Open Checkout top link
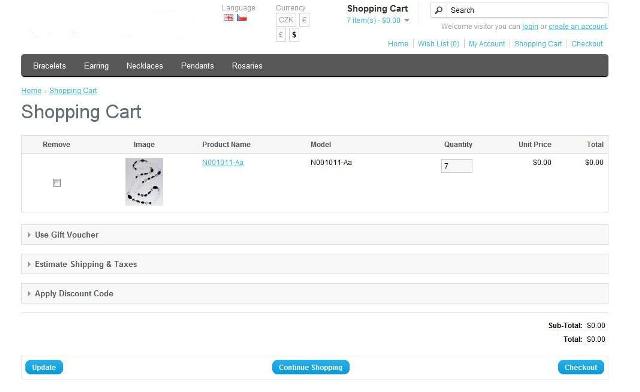640x392 pixels. (587, 44)
